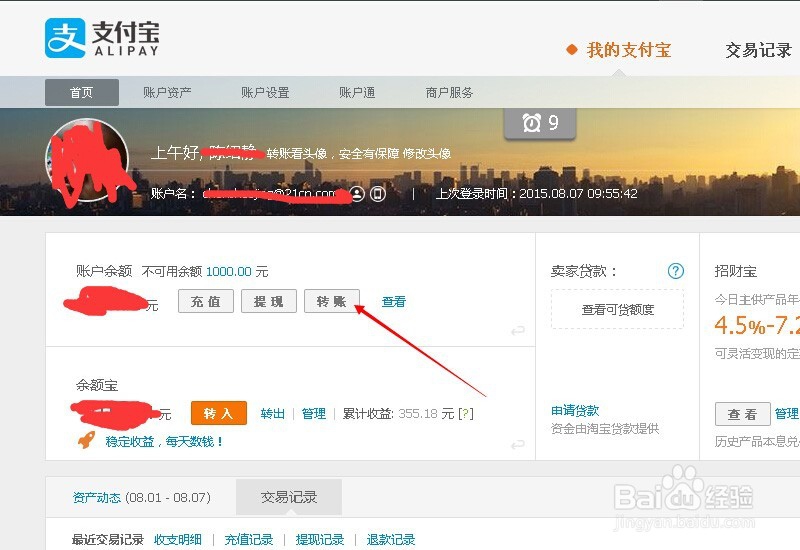This screenshot has width=800, height=550.
Task: Click the 转账 button
Action: point(332,302)
